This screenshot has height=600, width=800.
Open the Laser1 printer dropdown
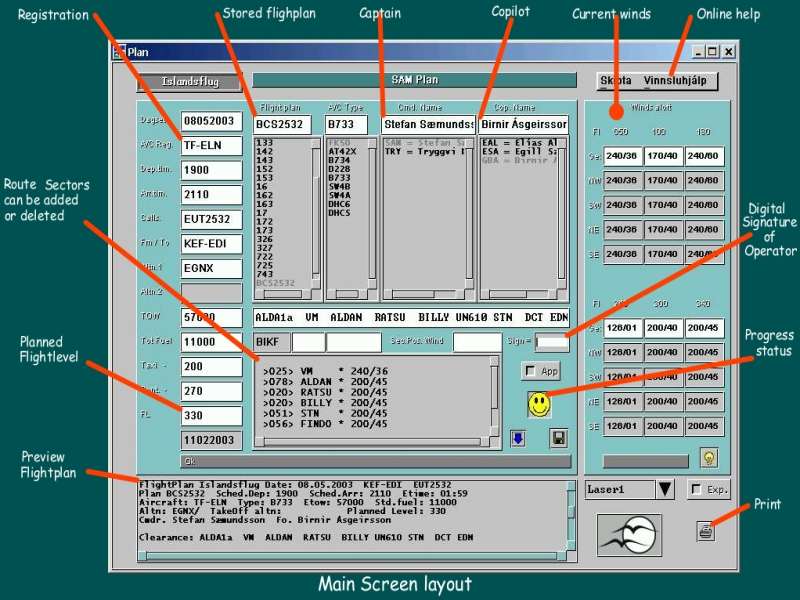tap(666, 489)
